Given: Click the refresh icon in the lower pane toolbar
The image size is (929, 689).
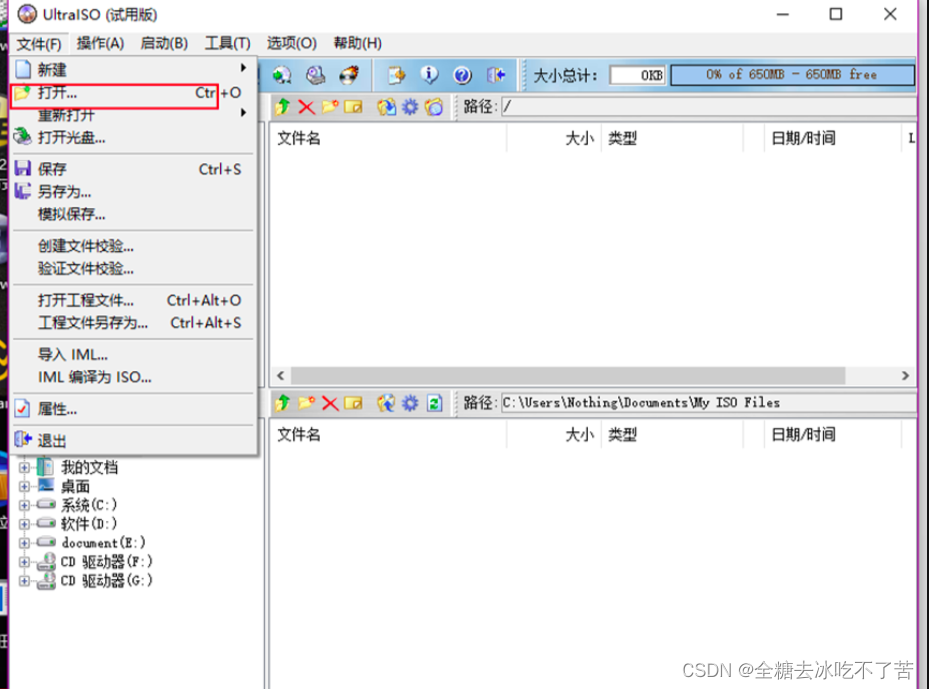Looking at the screenshot, I should pyautogui.click(x=434, y=403).
